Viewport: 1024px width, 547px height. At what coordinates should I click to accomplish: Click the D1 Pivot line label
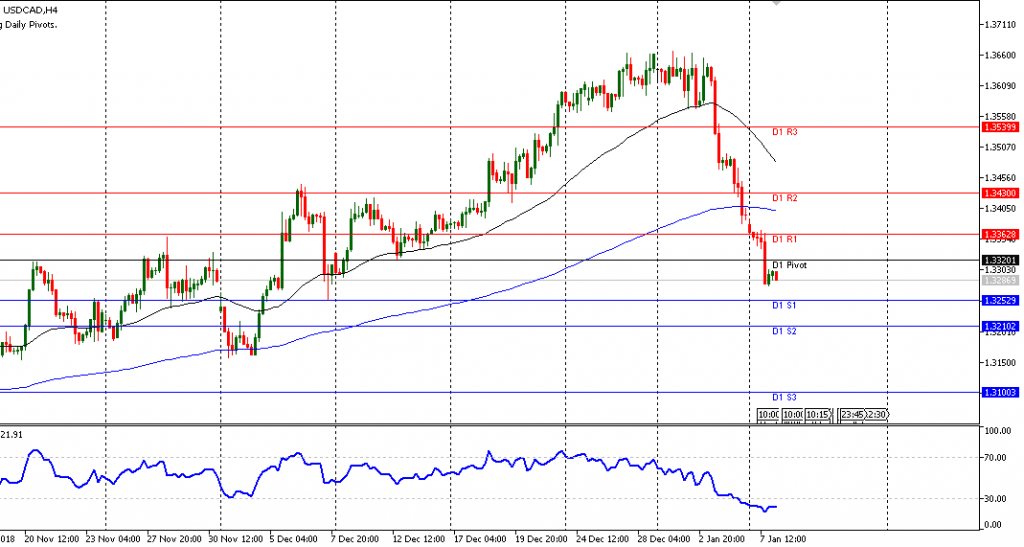tap(789, 265)
